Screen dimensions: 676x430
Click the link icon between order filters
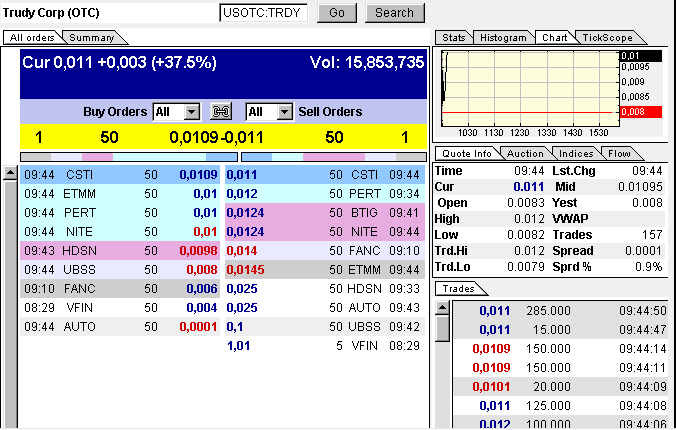(x=221, y=112)
